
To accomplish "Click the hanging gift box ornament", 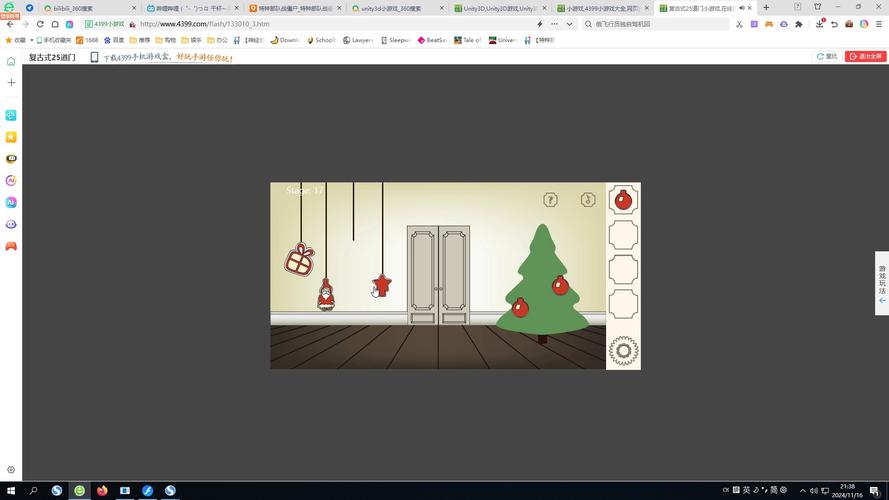I will tap(300, 259).
